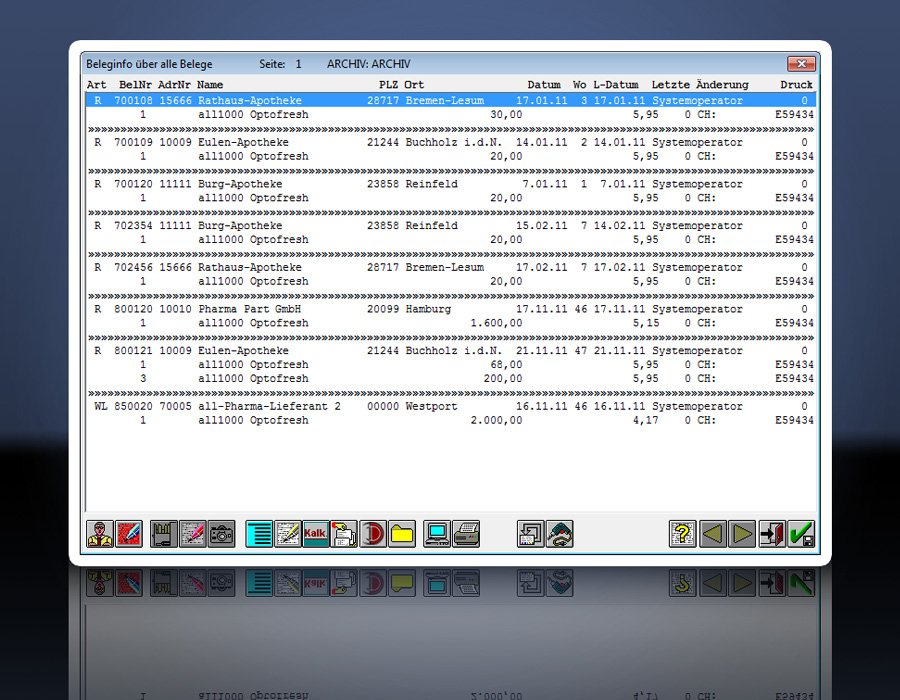Click the BelNr column header

(135, 85)
